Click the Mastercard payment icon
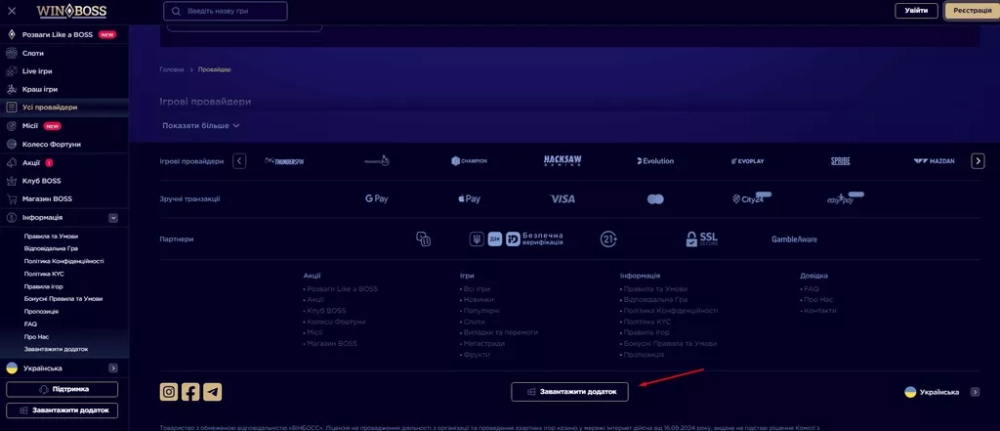The height and width of the screenshot is (431, 1000). coord(655,200)
